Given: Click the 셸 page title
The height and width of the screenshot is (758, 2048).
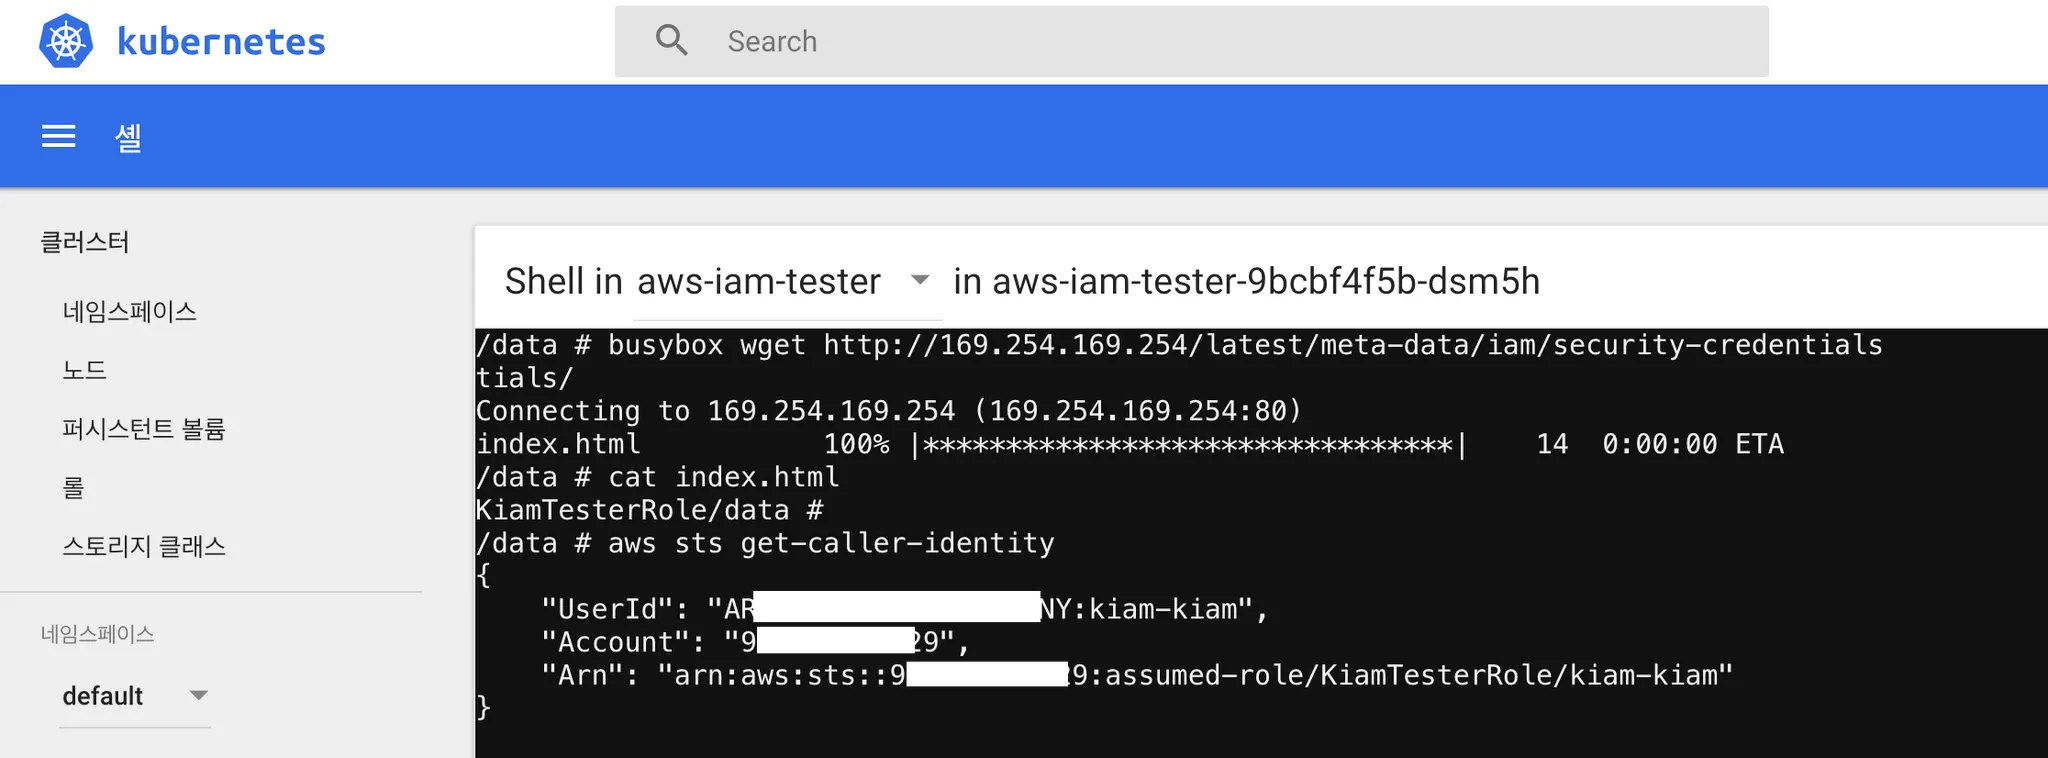Looking at the screenshot, I should (128, 137).
